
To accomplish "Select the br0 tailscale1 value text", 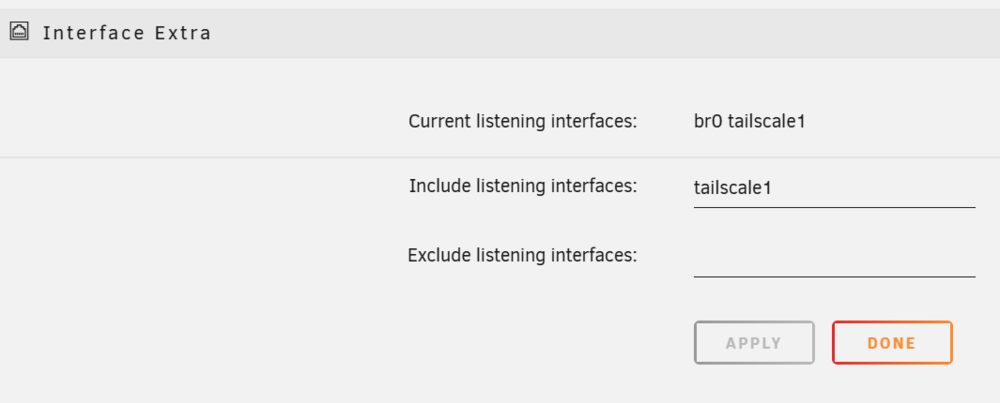I will pyautogui.click(x=749, y=121).
